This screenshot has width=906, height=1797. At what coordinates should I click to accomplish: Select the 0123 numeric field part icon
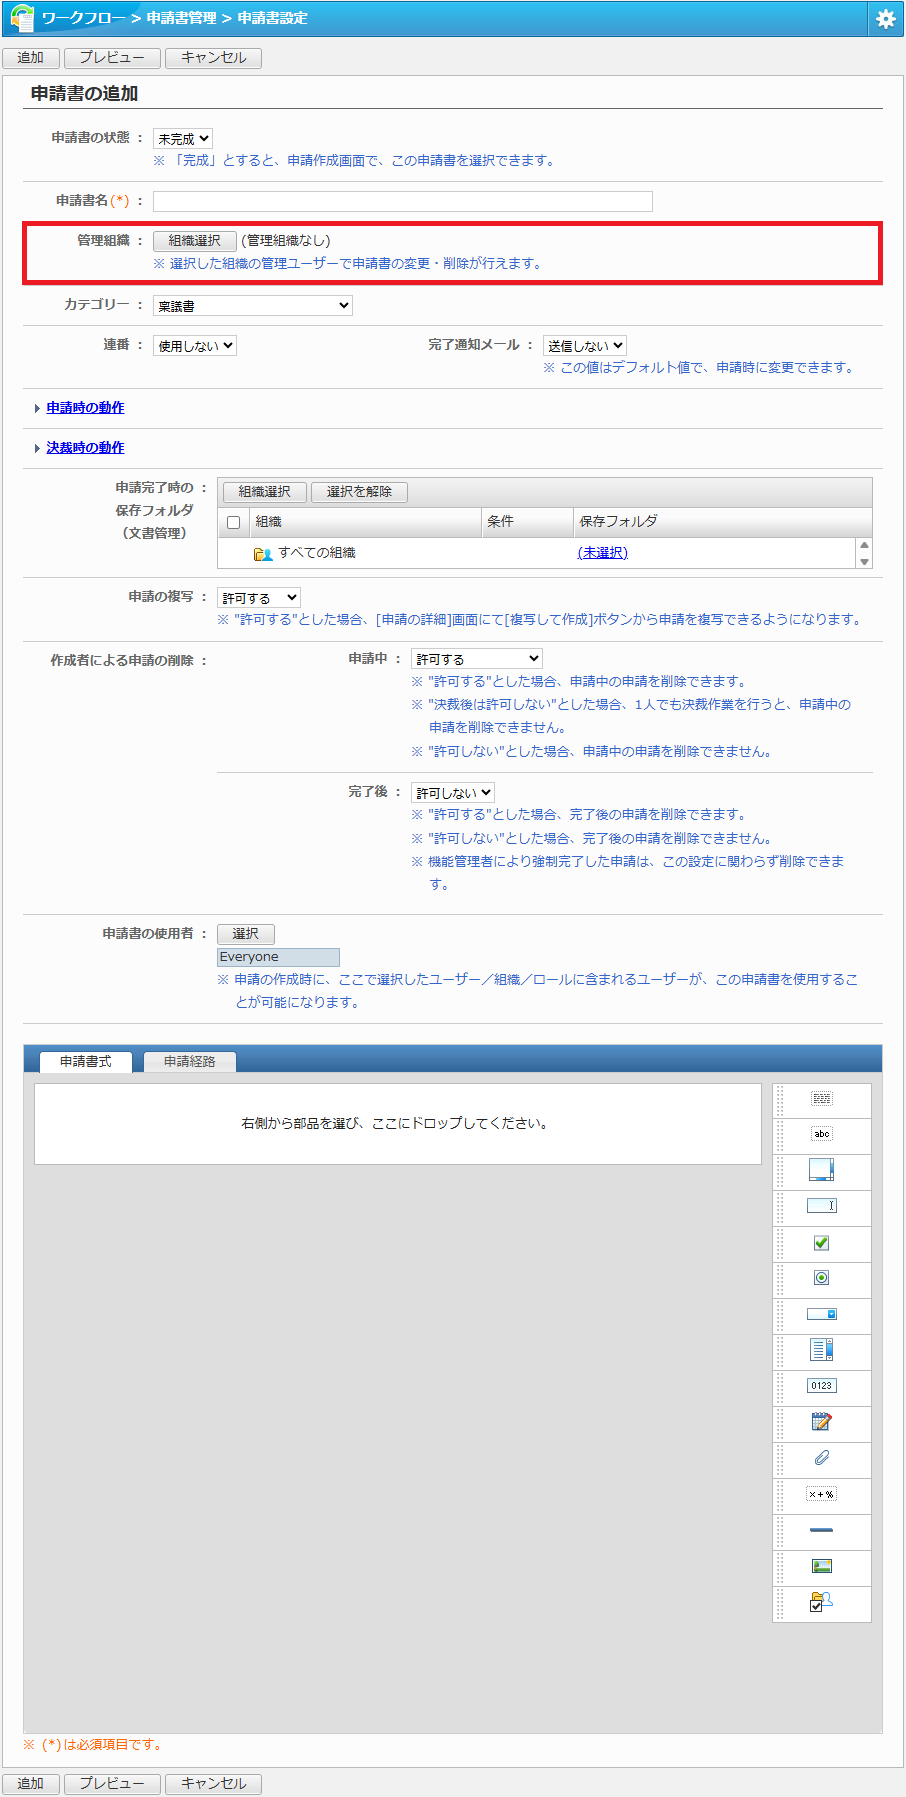tap(821, 1386)
